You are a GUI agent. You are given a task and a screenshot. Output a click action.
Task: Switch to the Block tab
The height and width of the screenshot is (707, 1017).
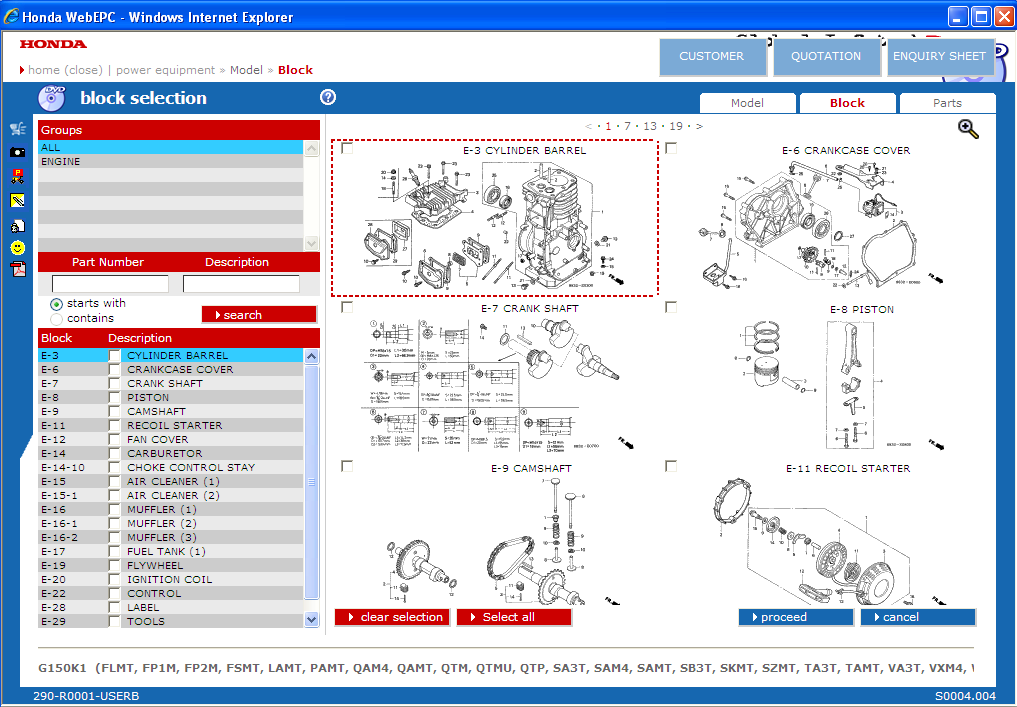click(847, 103)
